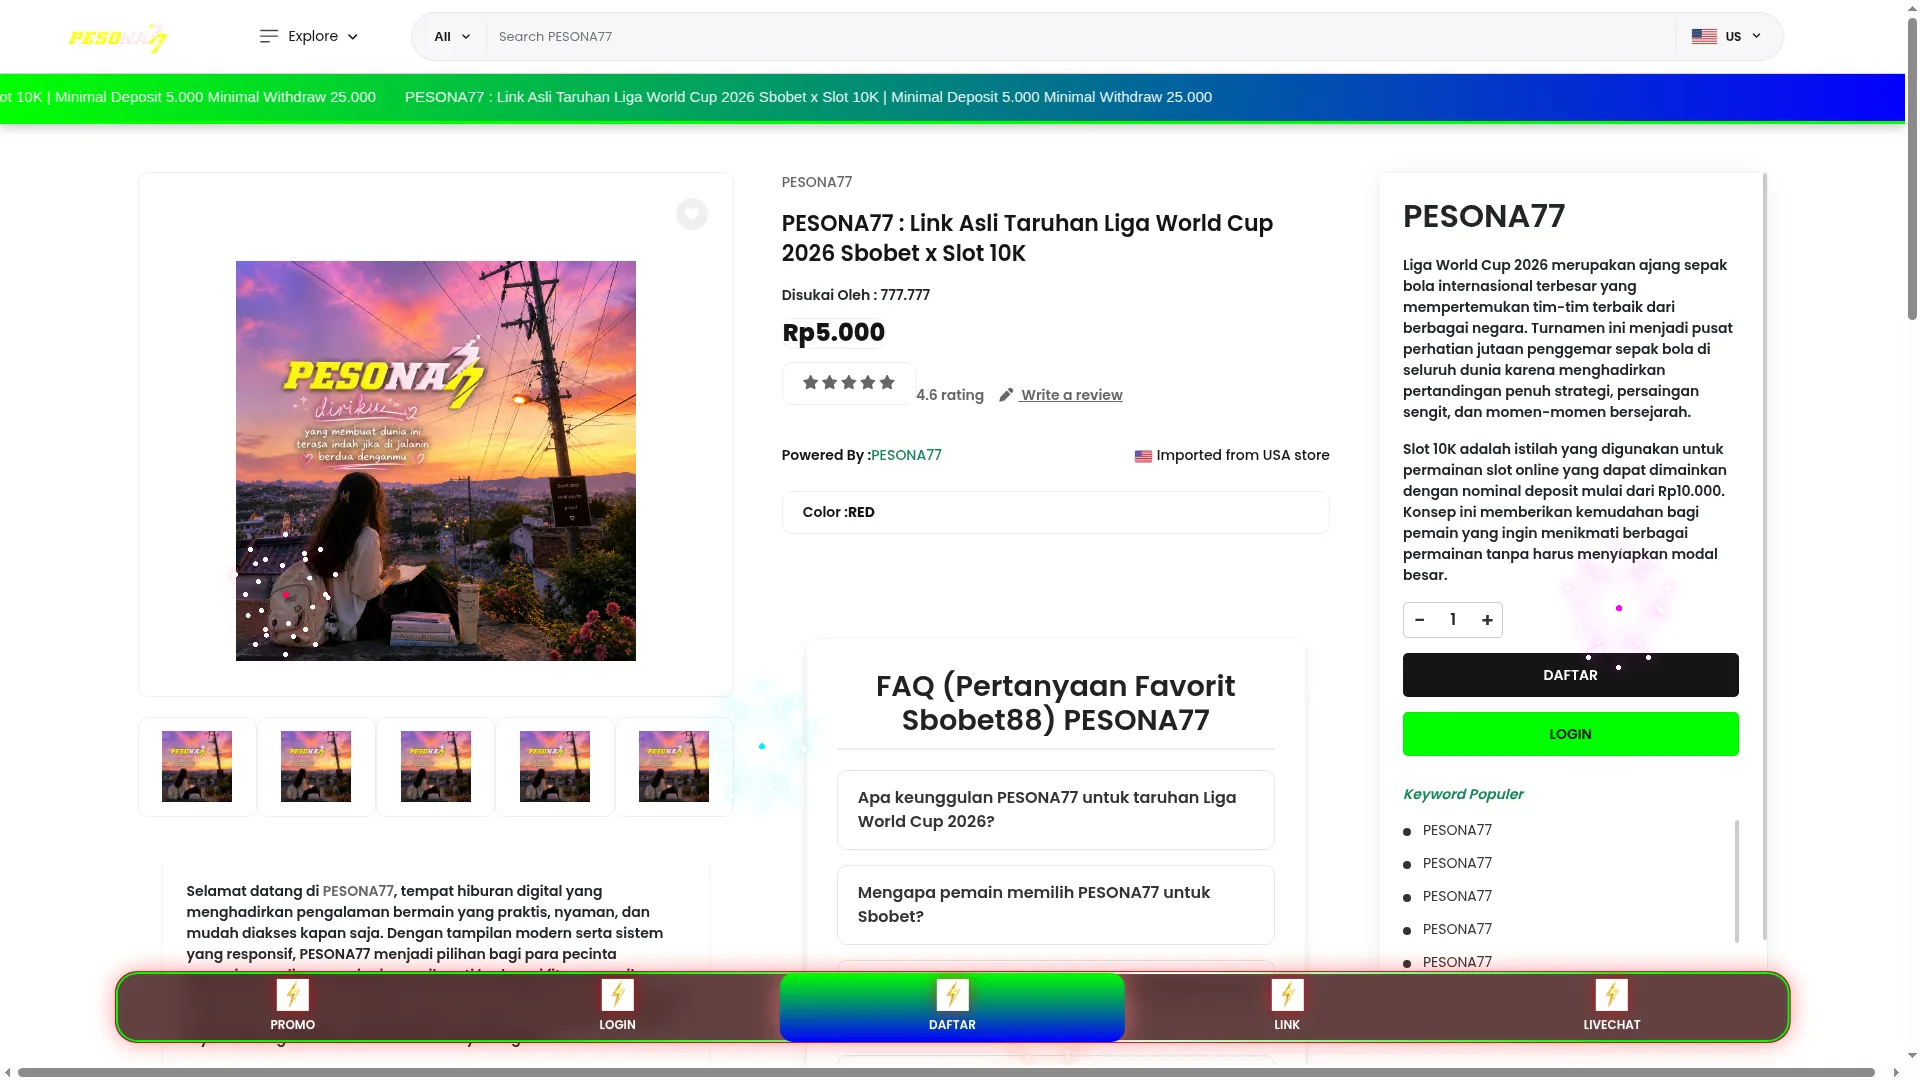This screenshot has width=1920, height=1080.
Task: Click the pencil icon beside Write a review
Action: pyautogui.click(x=1006, y=395)
